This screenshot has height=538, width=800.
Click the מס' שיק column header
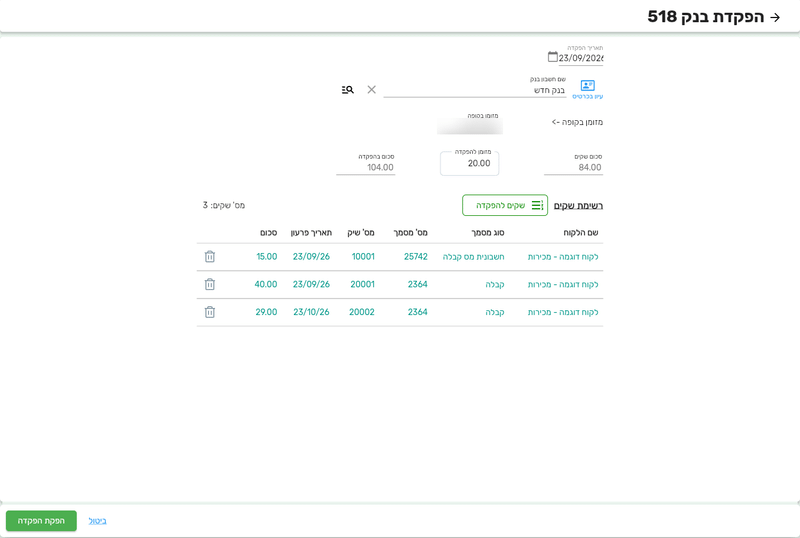click(361, 232)
